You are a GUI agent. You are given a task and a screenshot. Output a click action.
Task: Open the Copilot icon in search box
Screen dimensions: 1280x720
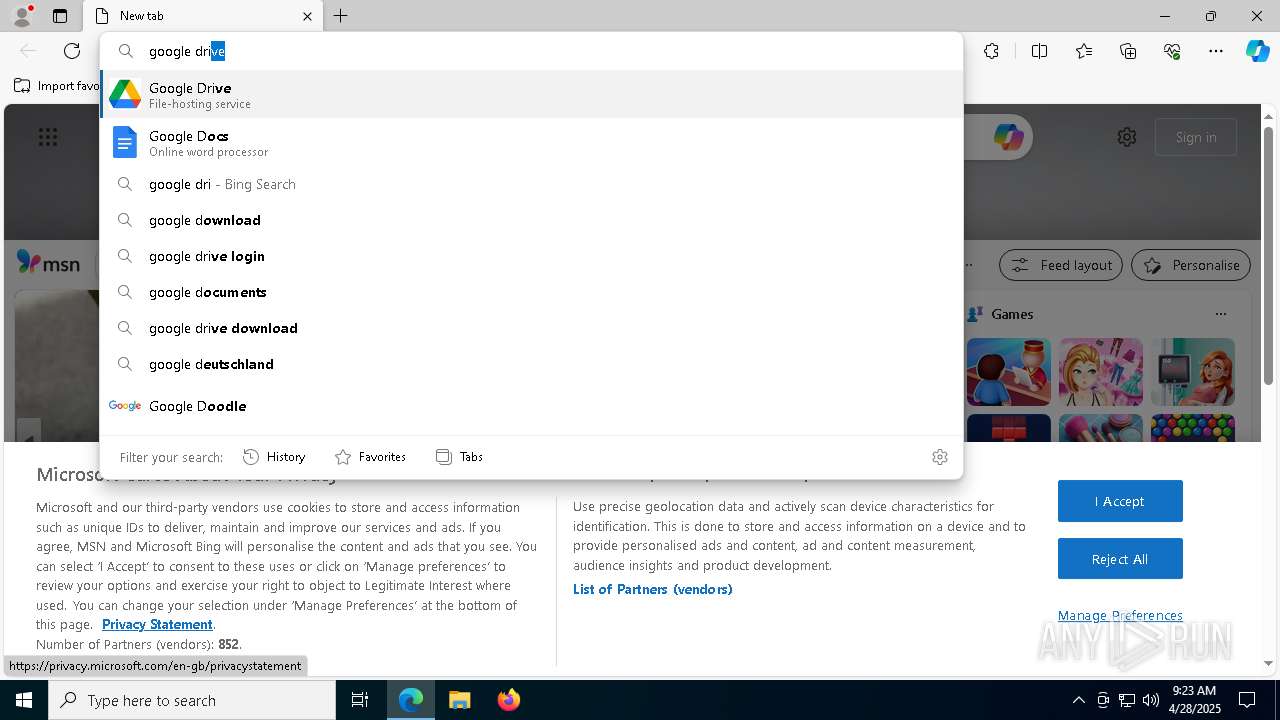(x=1008, y=137)
